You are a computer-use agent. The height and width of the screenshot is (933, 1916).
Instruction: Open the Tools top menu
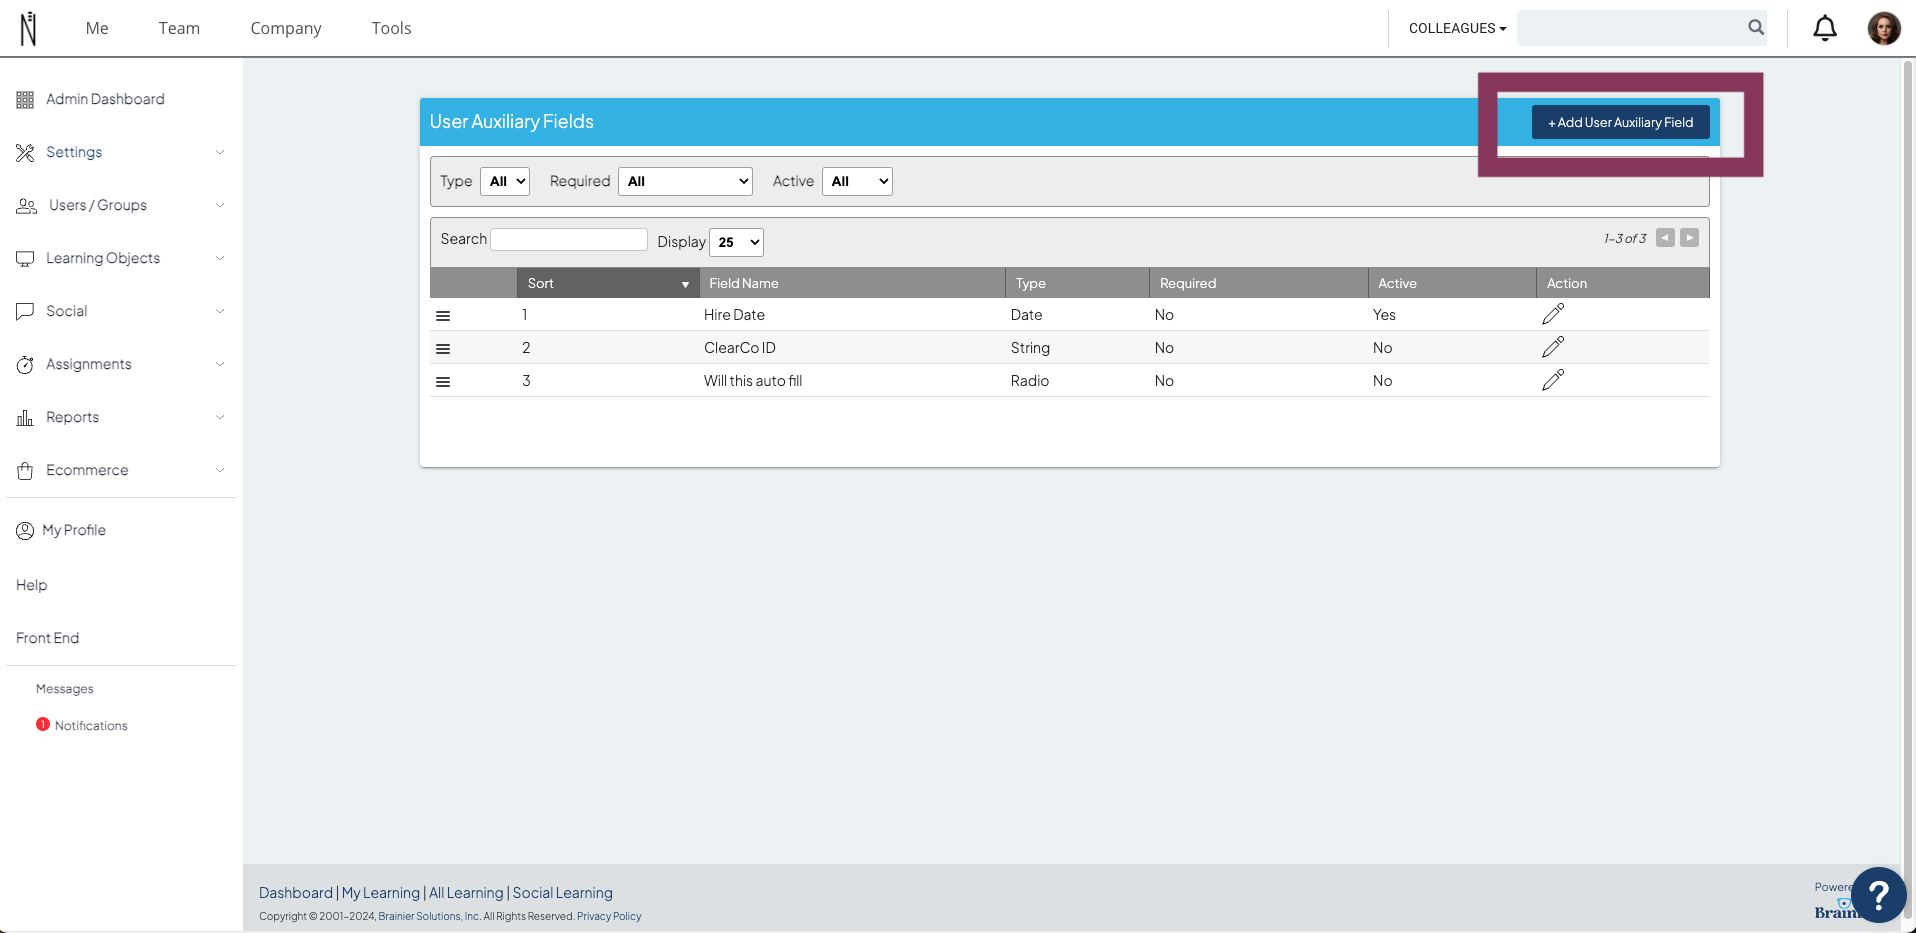[391, 28]
